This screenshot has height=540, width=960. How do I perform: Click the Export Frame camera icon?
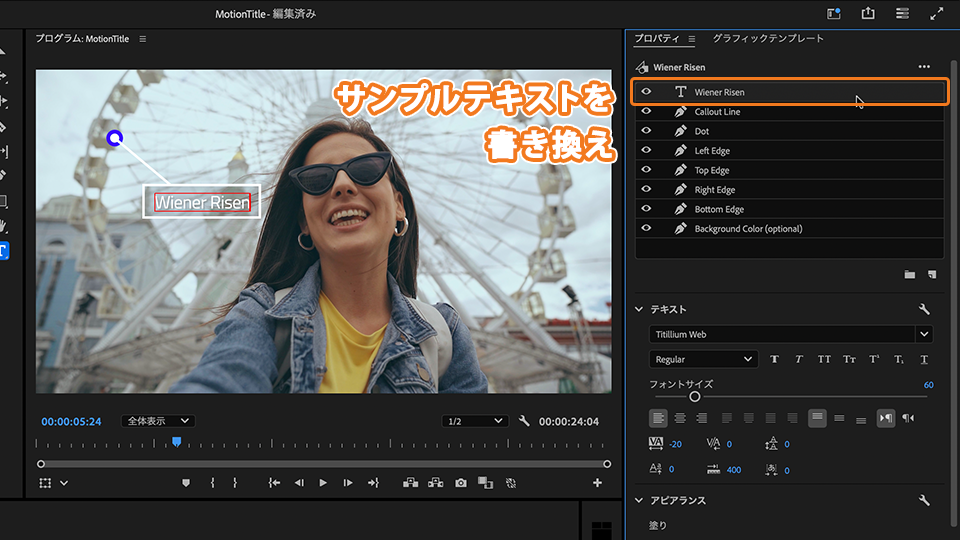[460, 483]
